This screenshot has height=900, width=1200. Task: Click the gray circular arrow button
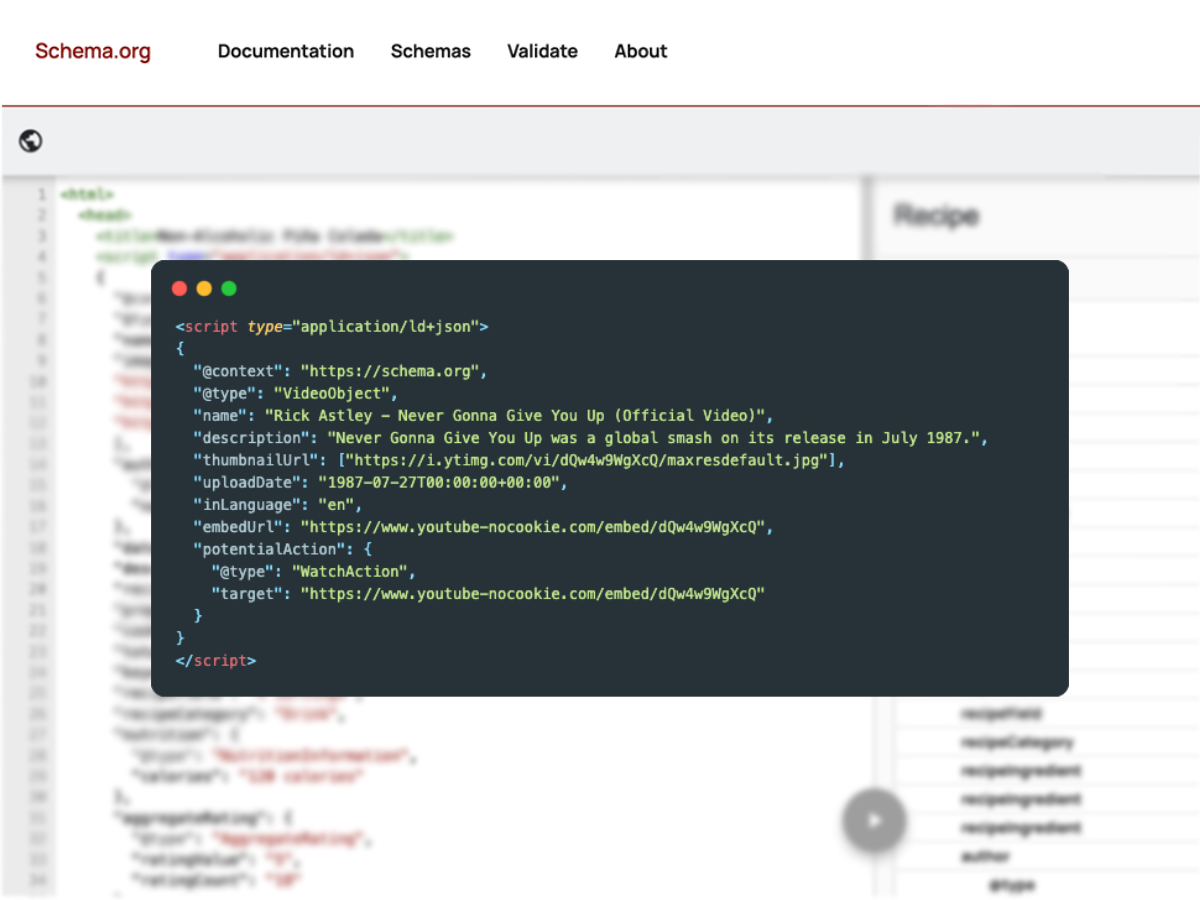[874, 820]
